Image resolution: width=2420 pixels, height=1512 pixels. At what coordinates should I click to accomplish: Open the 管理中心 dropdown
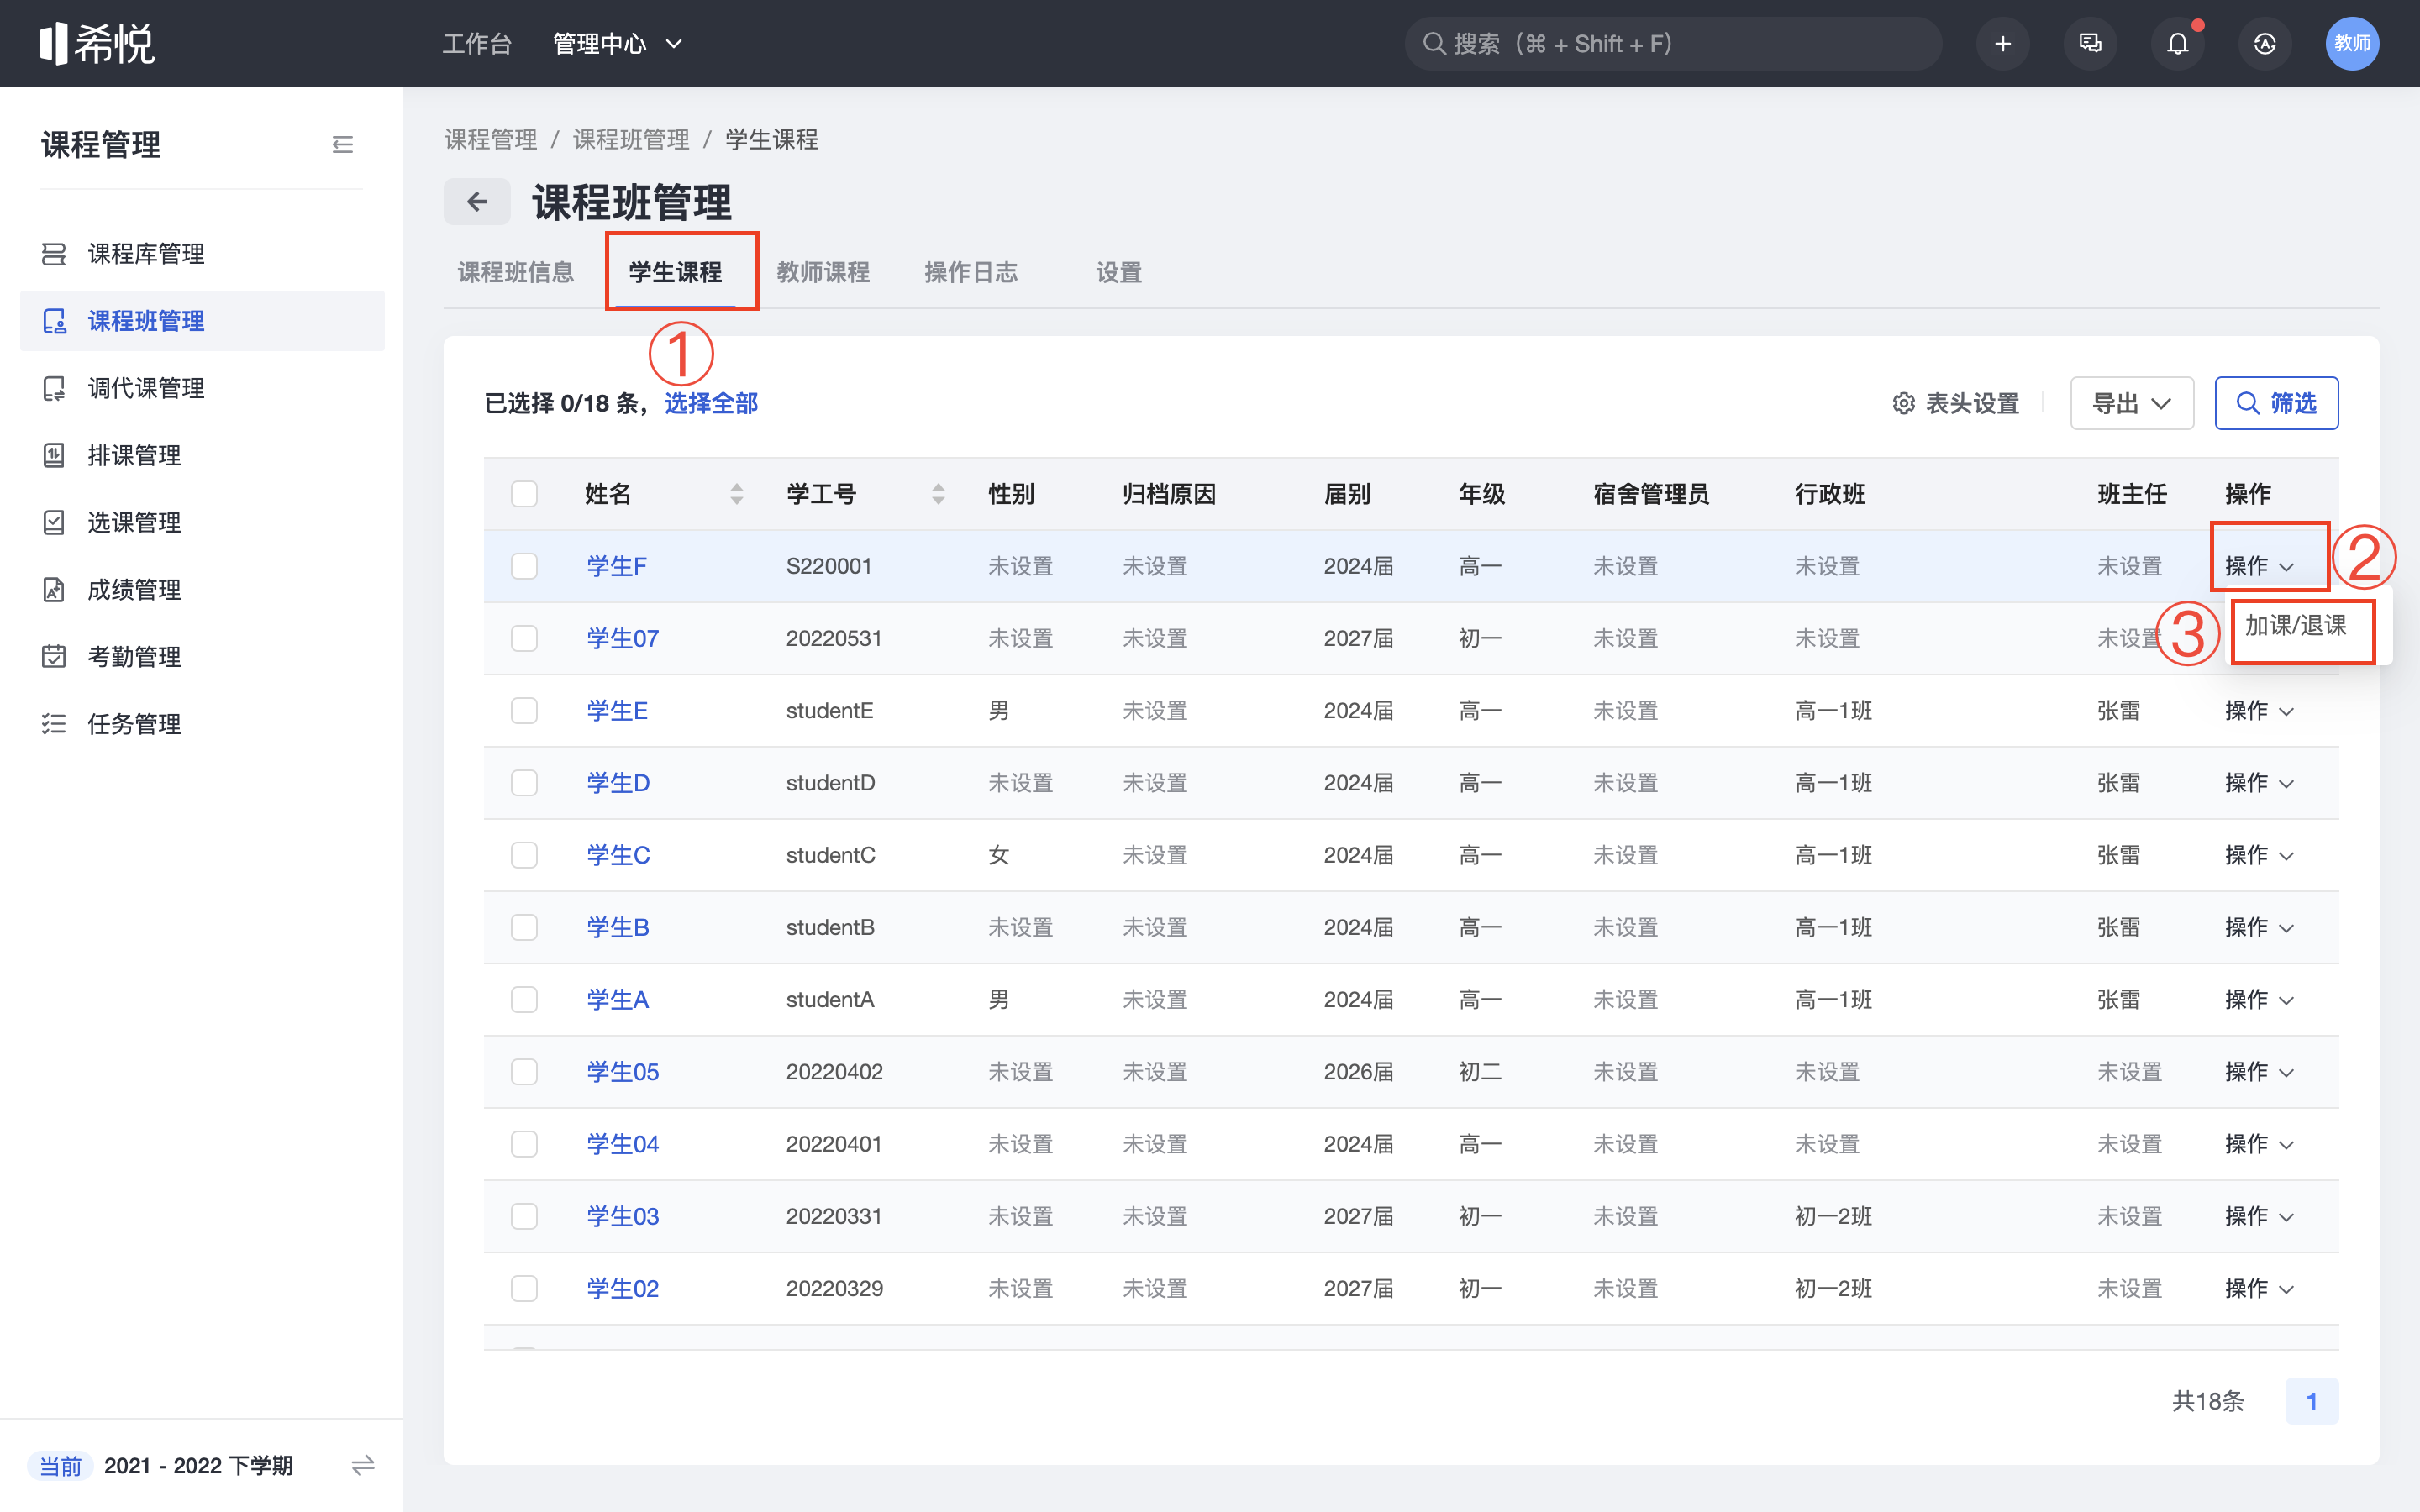tap(617, 43)
